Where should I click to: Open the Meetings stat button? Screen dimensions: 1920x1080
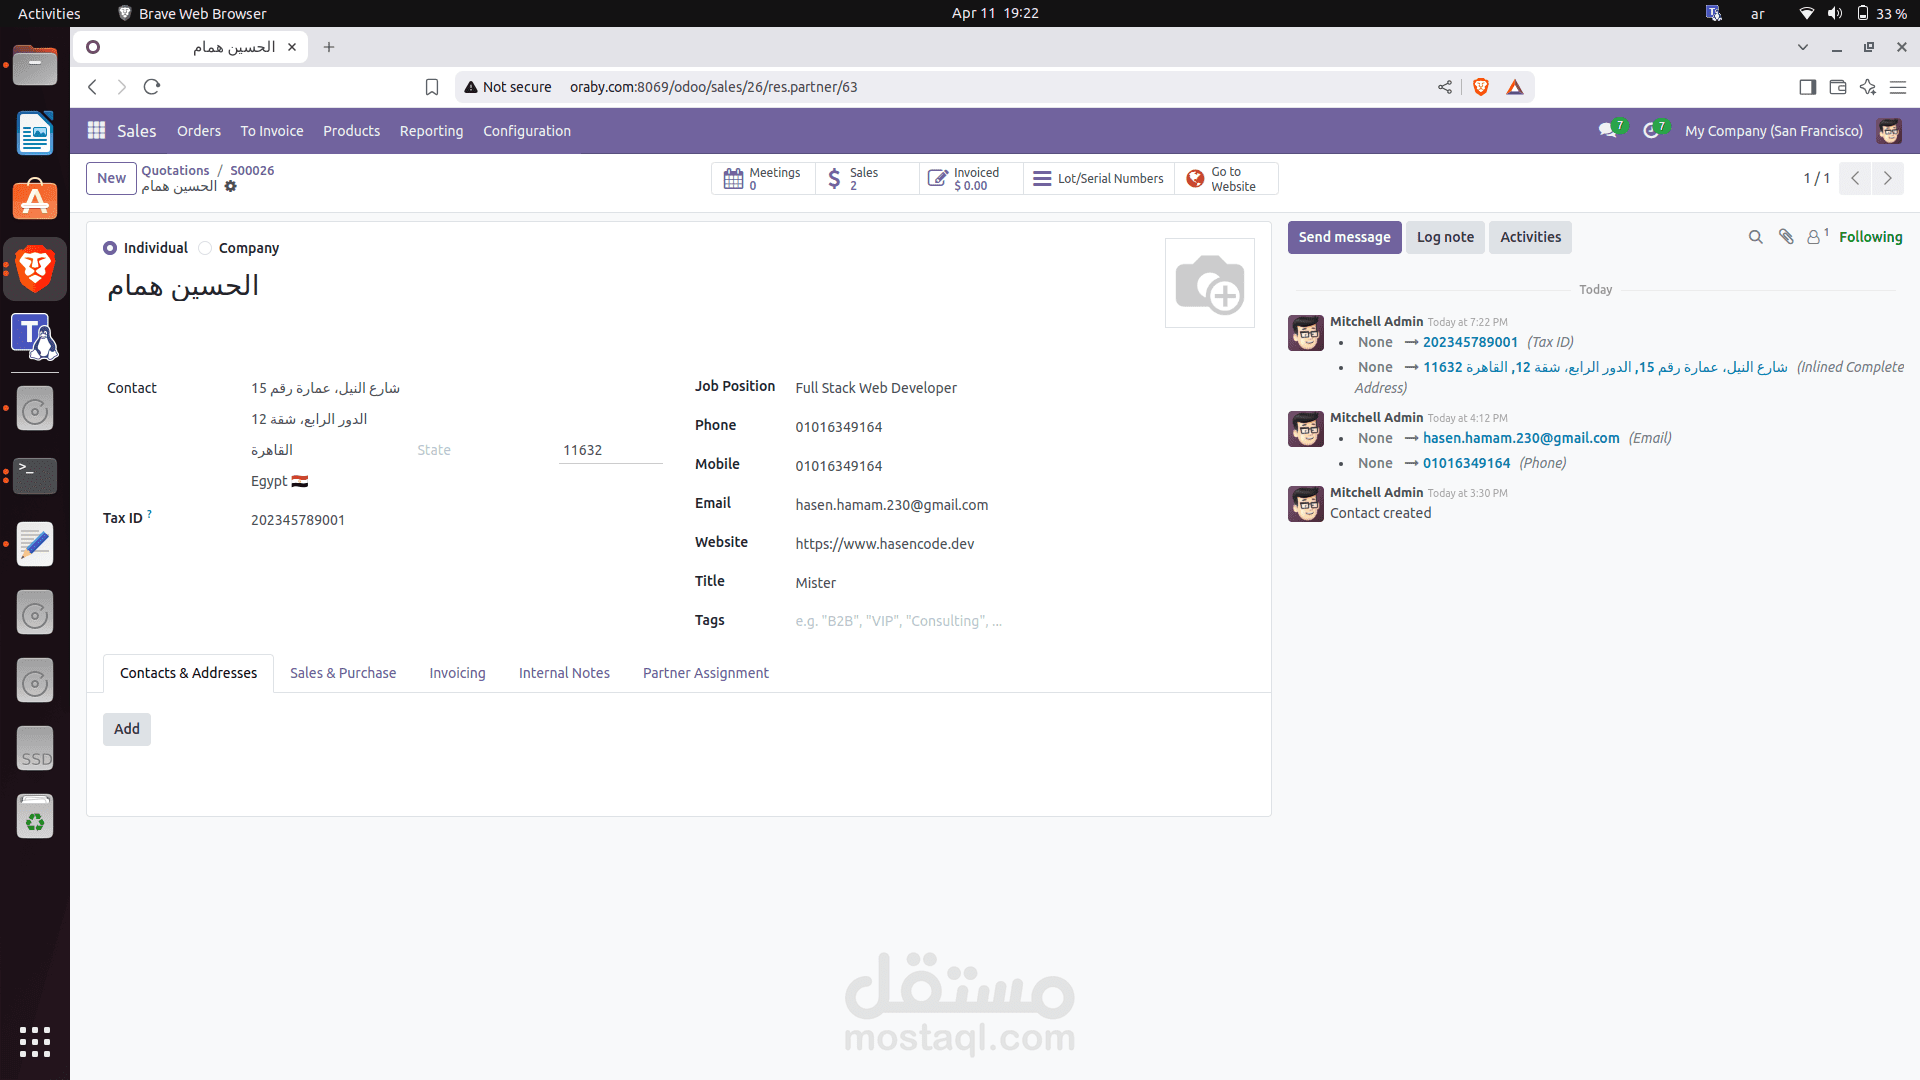(762, 179)
